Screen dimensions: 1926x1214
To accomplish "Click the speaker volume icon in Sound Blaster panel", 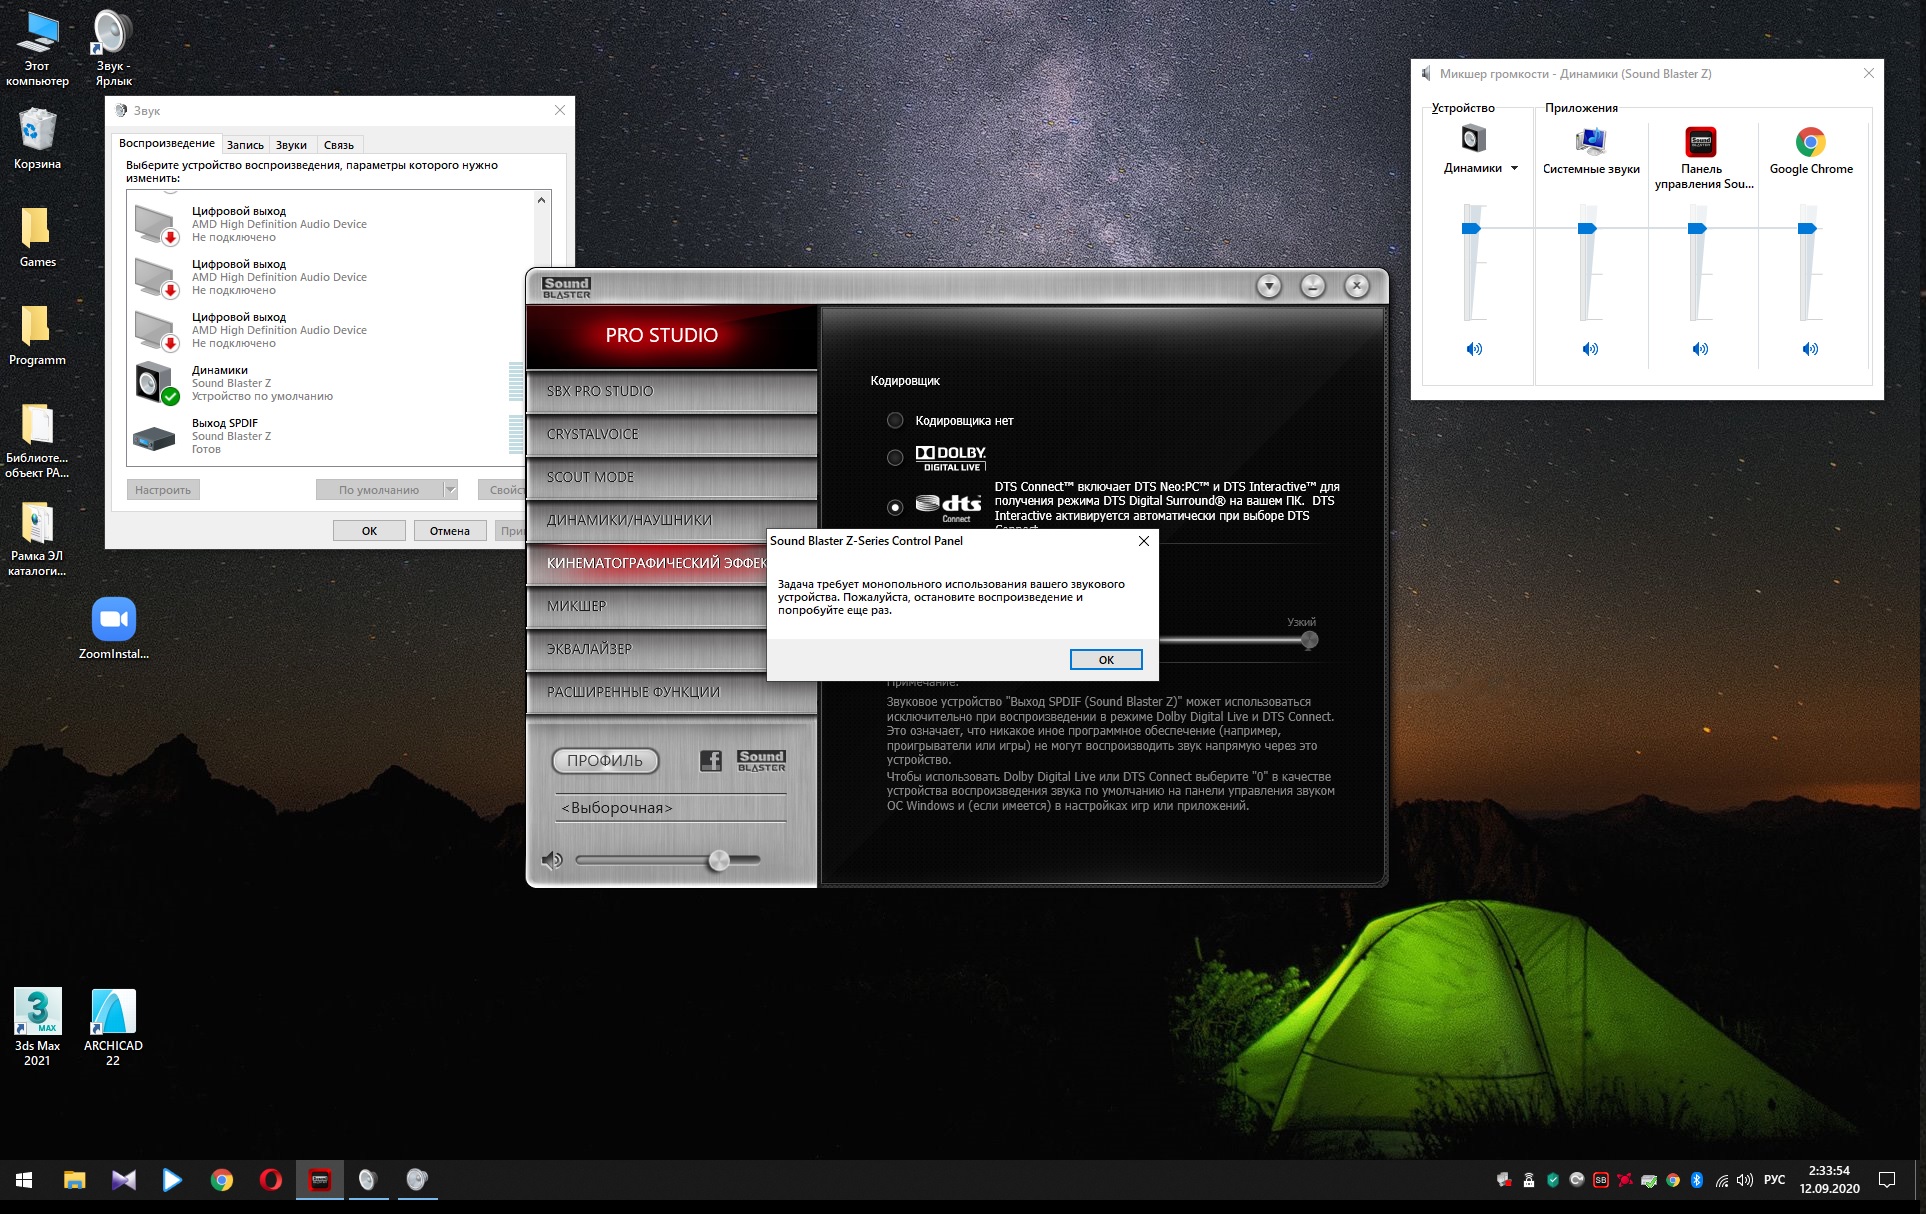I will click(x=552, y=860).
